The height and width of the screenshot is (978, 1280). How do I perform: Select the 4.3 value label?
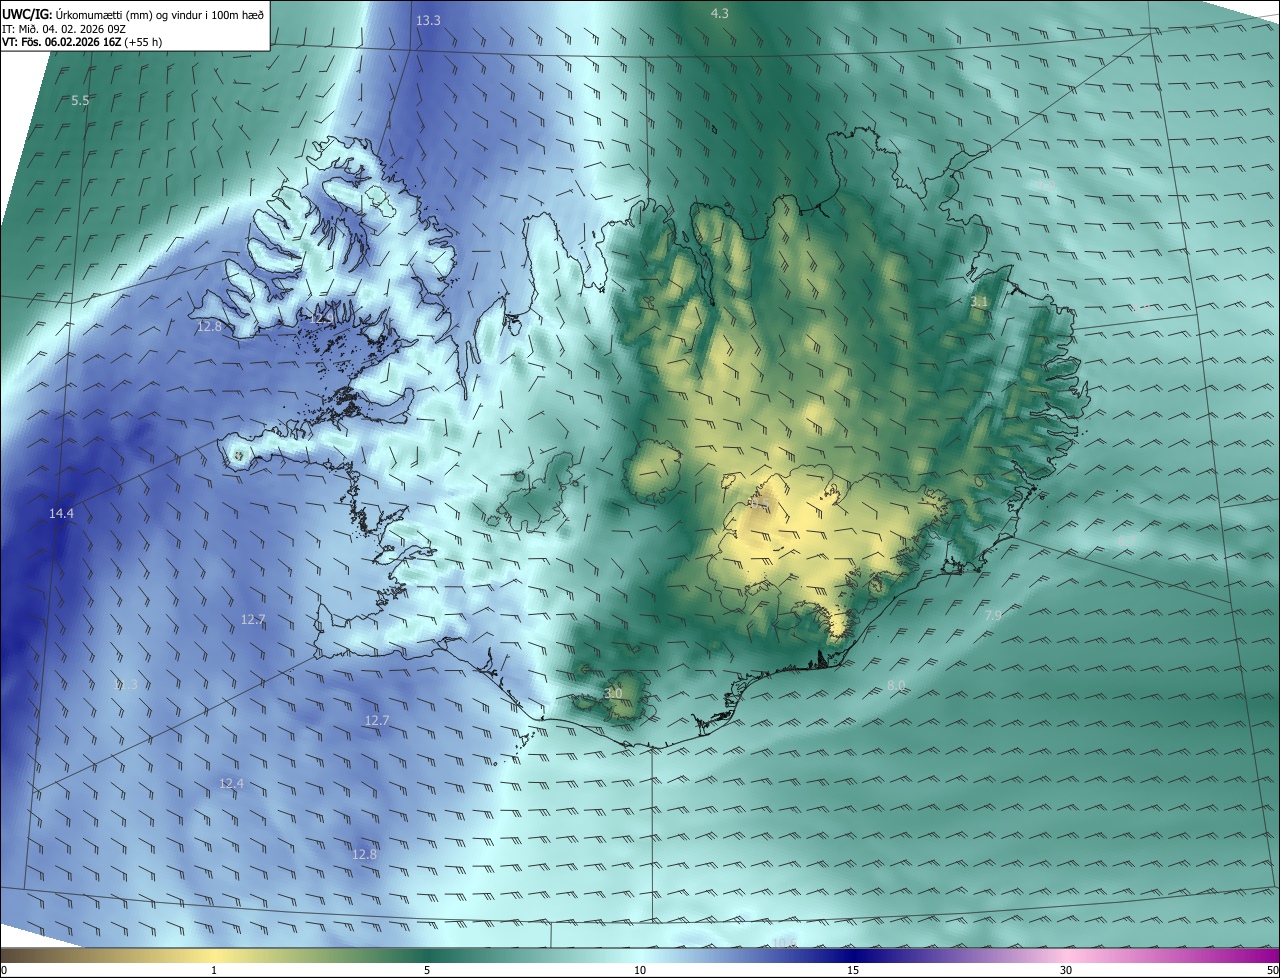719,13
